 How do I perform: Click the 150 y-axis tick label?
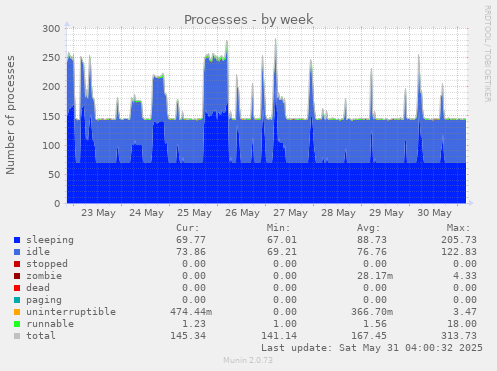pos(51,116)
